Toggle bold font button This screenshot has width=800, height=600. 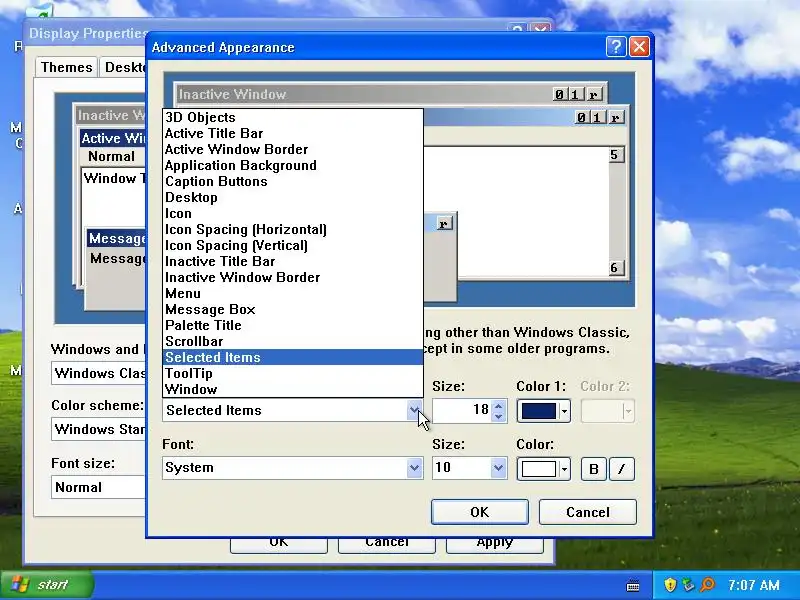coord(594,469)
